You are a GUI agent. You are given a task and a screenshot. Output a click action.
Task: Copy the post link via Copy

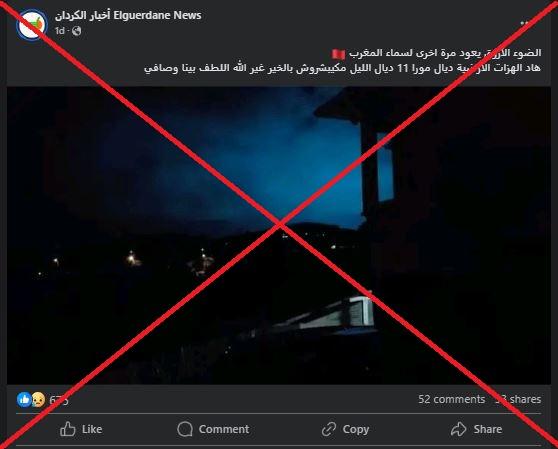pos(356,429)
